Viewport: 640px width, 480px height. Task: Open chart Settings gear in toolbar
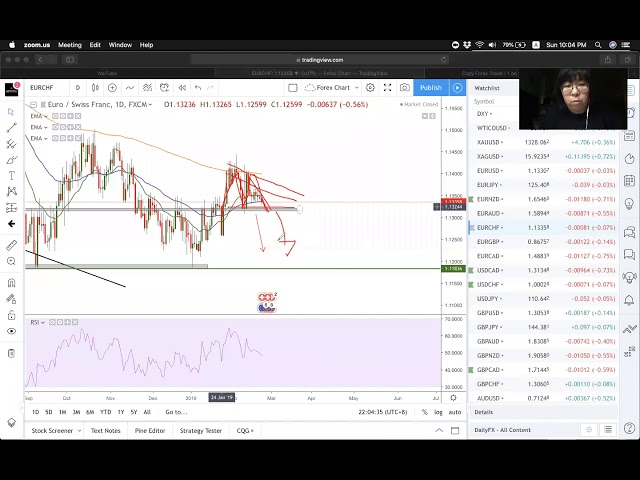coord(370,88)
